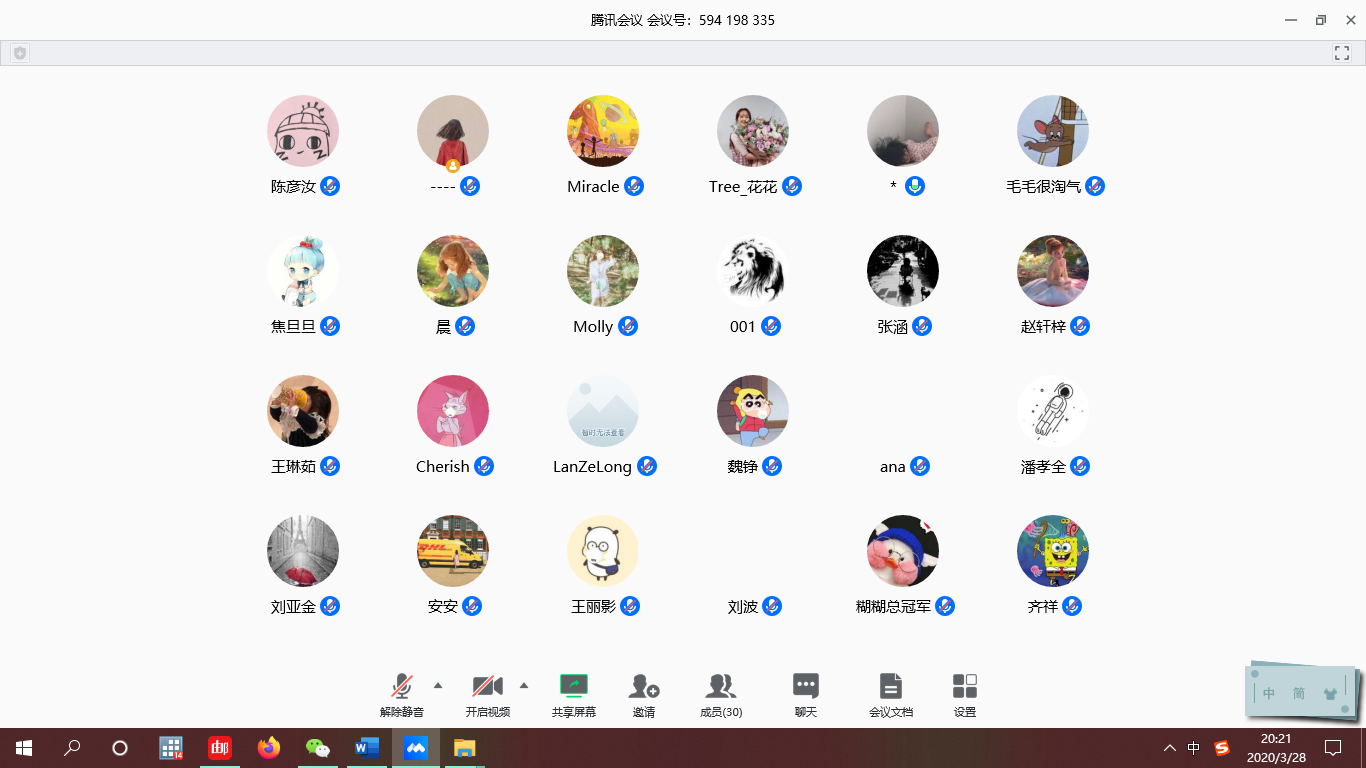The height and width of the screenshot is (768, 1366).
Task: Expand the audio options arrow beside 解除静音
Action: [x=438, y=685]
